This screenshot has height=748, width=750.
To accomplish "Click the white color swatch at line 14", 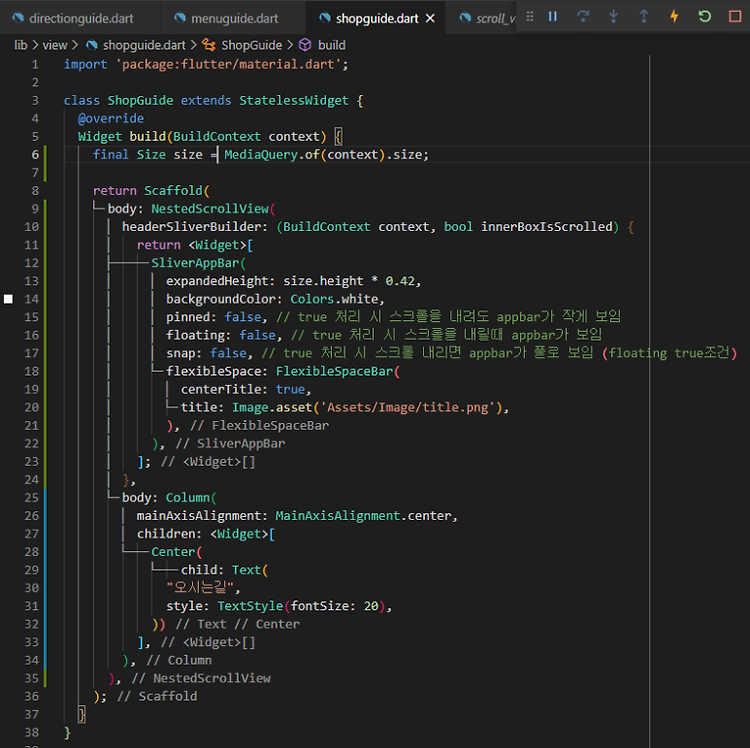I will point(8,299).
